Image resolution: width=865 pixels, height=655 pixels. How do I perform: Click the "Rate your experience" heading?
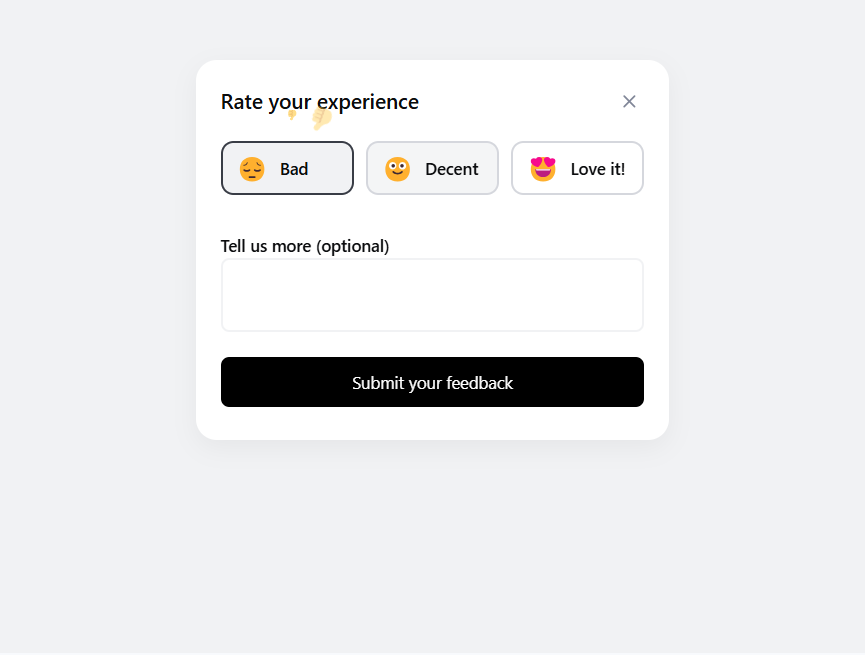pyautogui.click(x=320, y=101)
